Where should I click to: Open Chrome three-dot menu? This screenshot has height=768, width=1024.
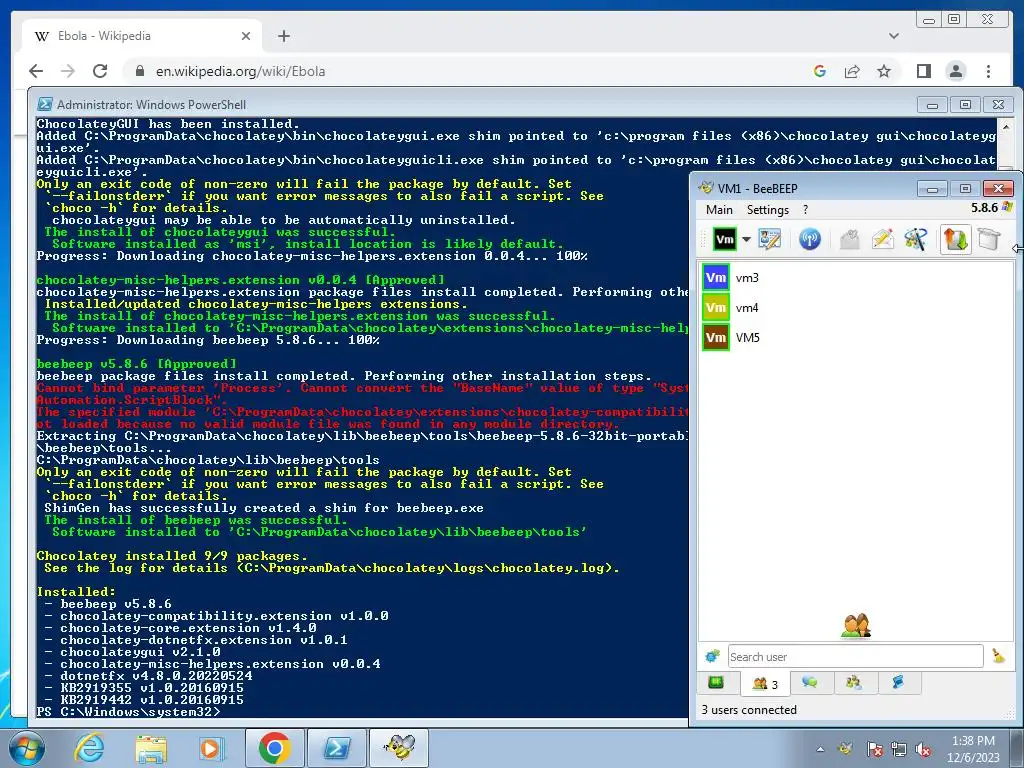[x=989, y=71]
